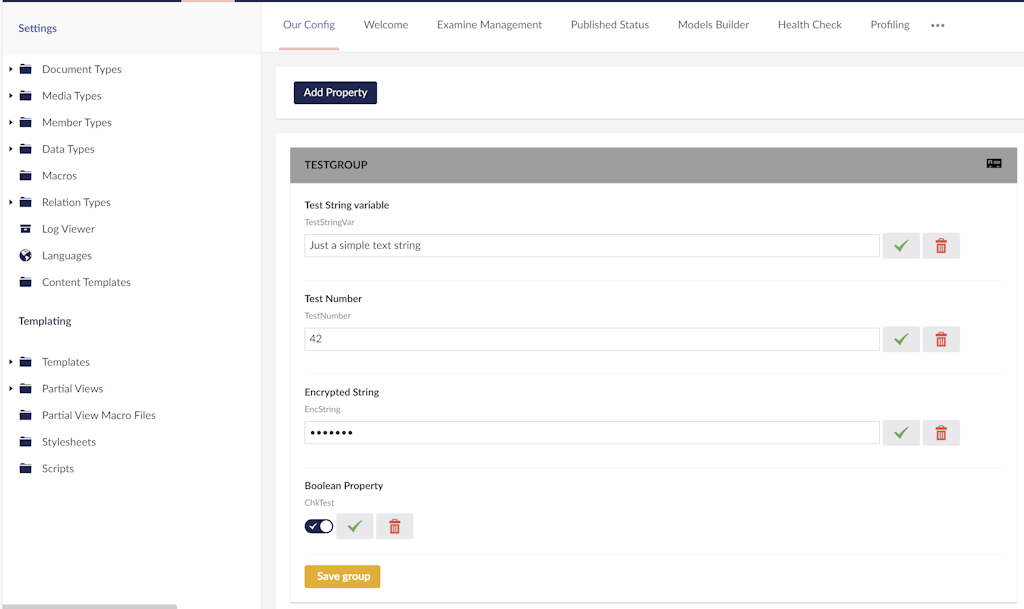Open the Health Check tab
Viewport: 1024px width, 609px height.
(809, 24)
